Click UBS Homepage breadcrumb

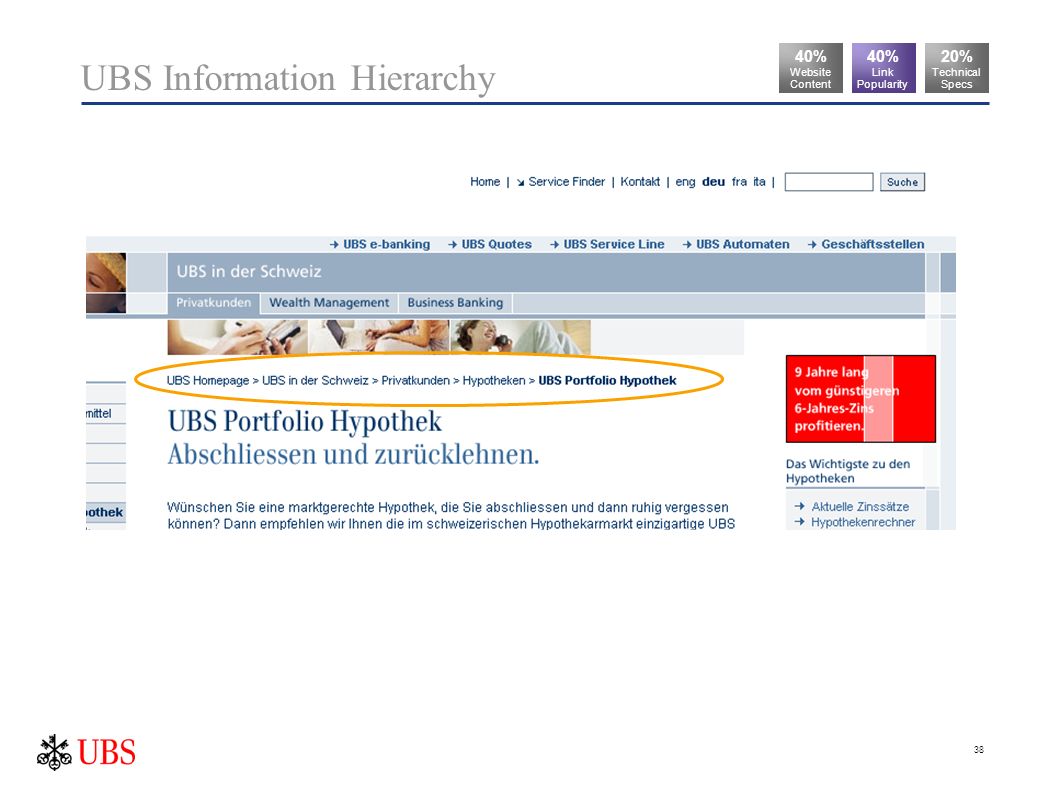click(x=207, y=381)
